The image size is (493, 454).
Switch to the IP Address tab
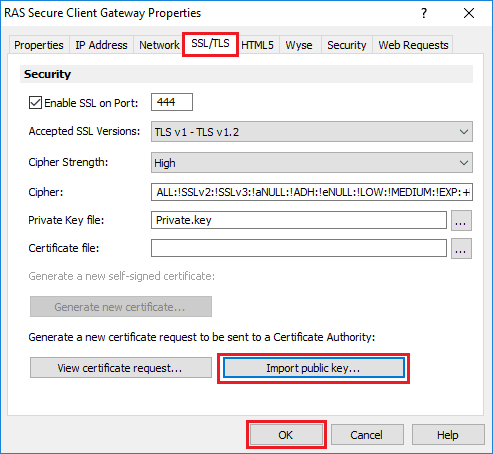(x=101, y=45)
